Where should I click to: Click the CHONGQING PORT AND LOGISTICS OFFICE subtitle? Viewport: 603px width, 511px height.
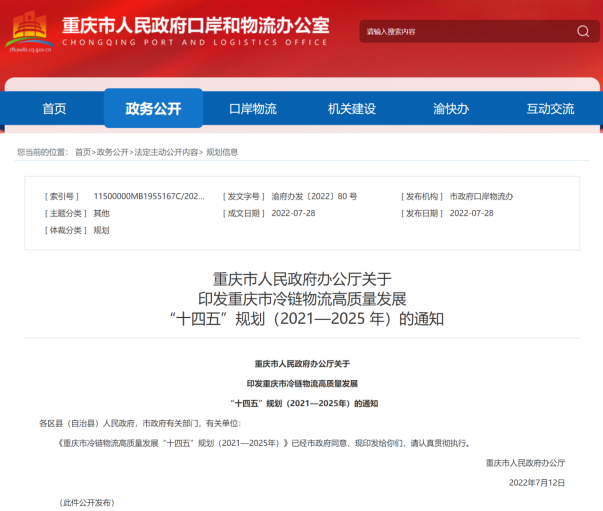[195, 42]
